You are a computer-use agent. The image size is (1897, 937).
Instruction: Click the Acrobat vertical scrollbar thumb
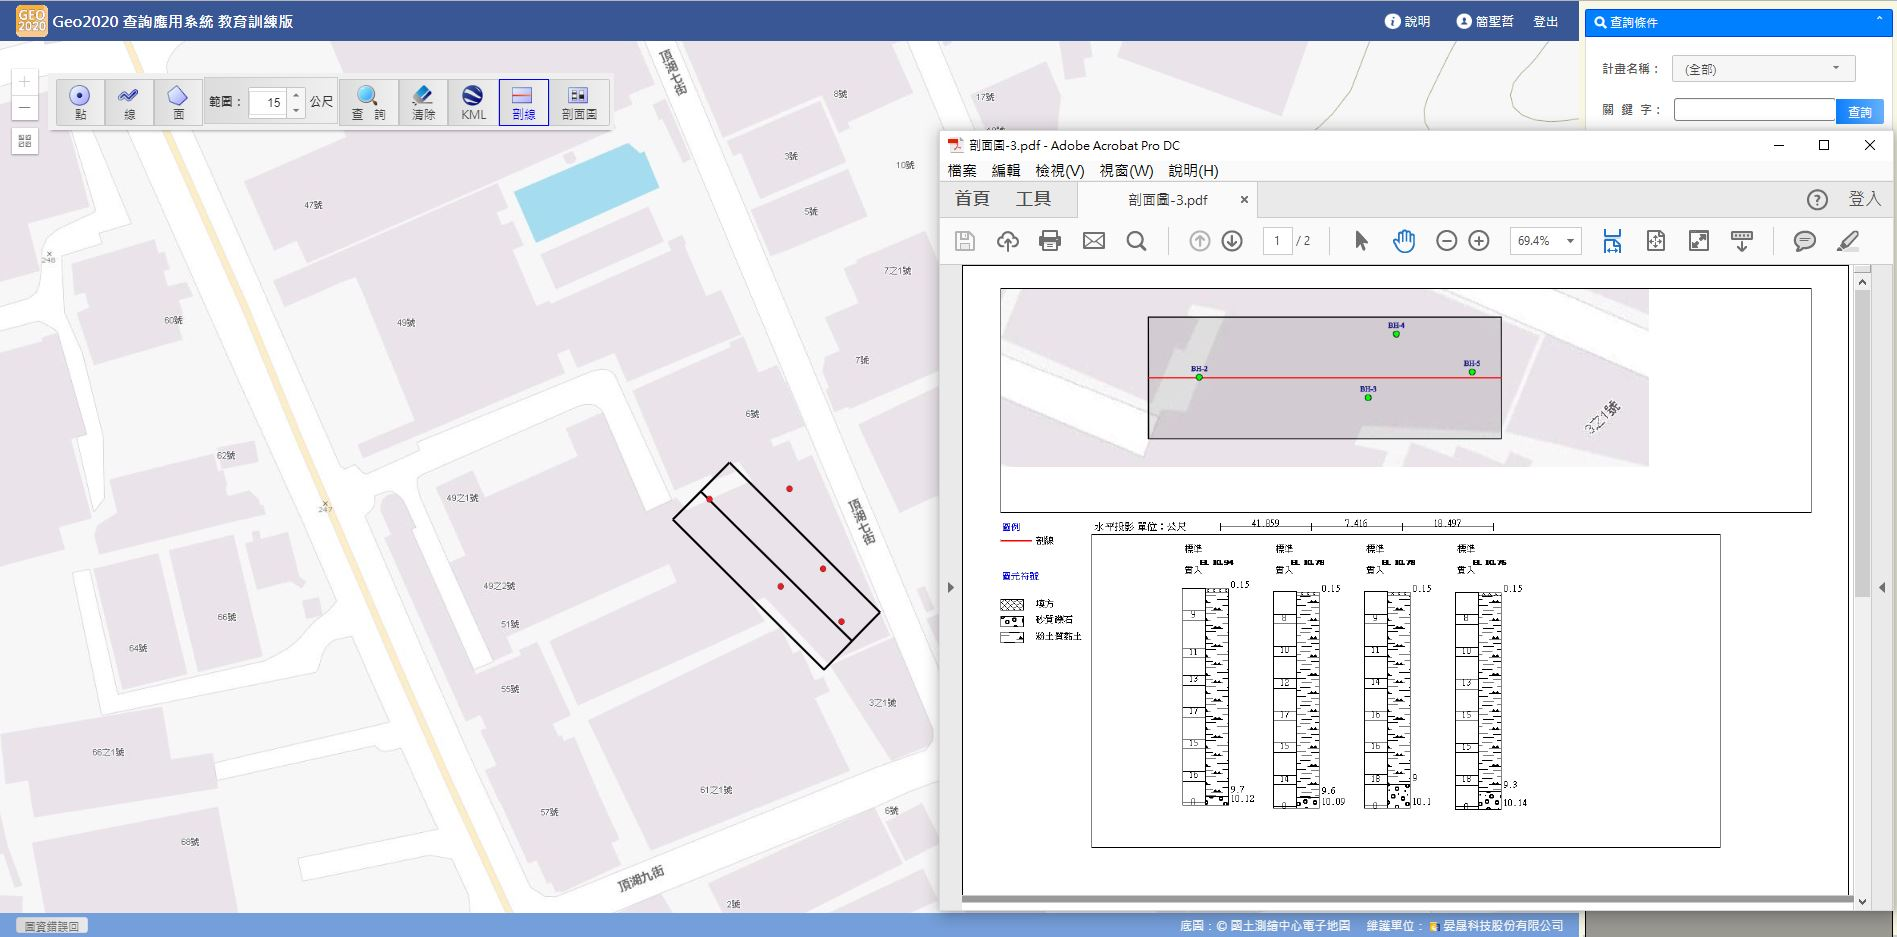(1862, 445)
